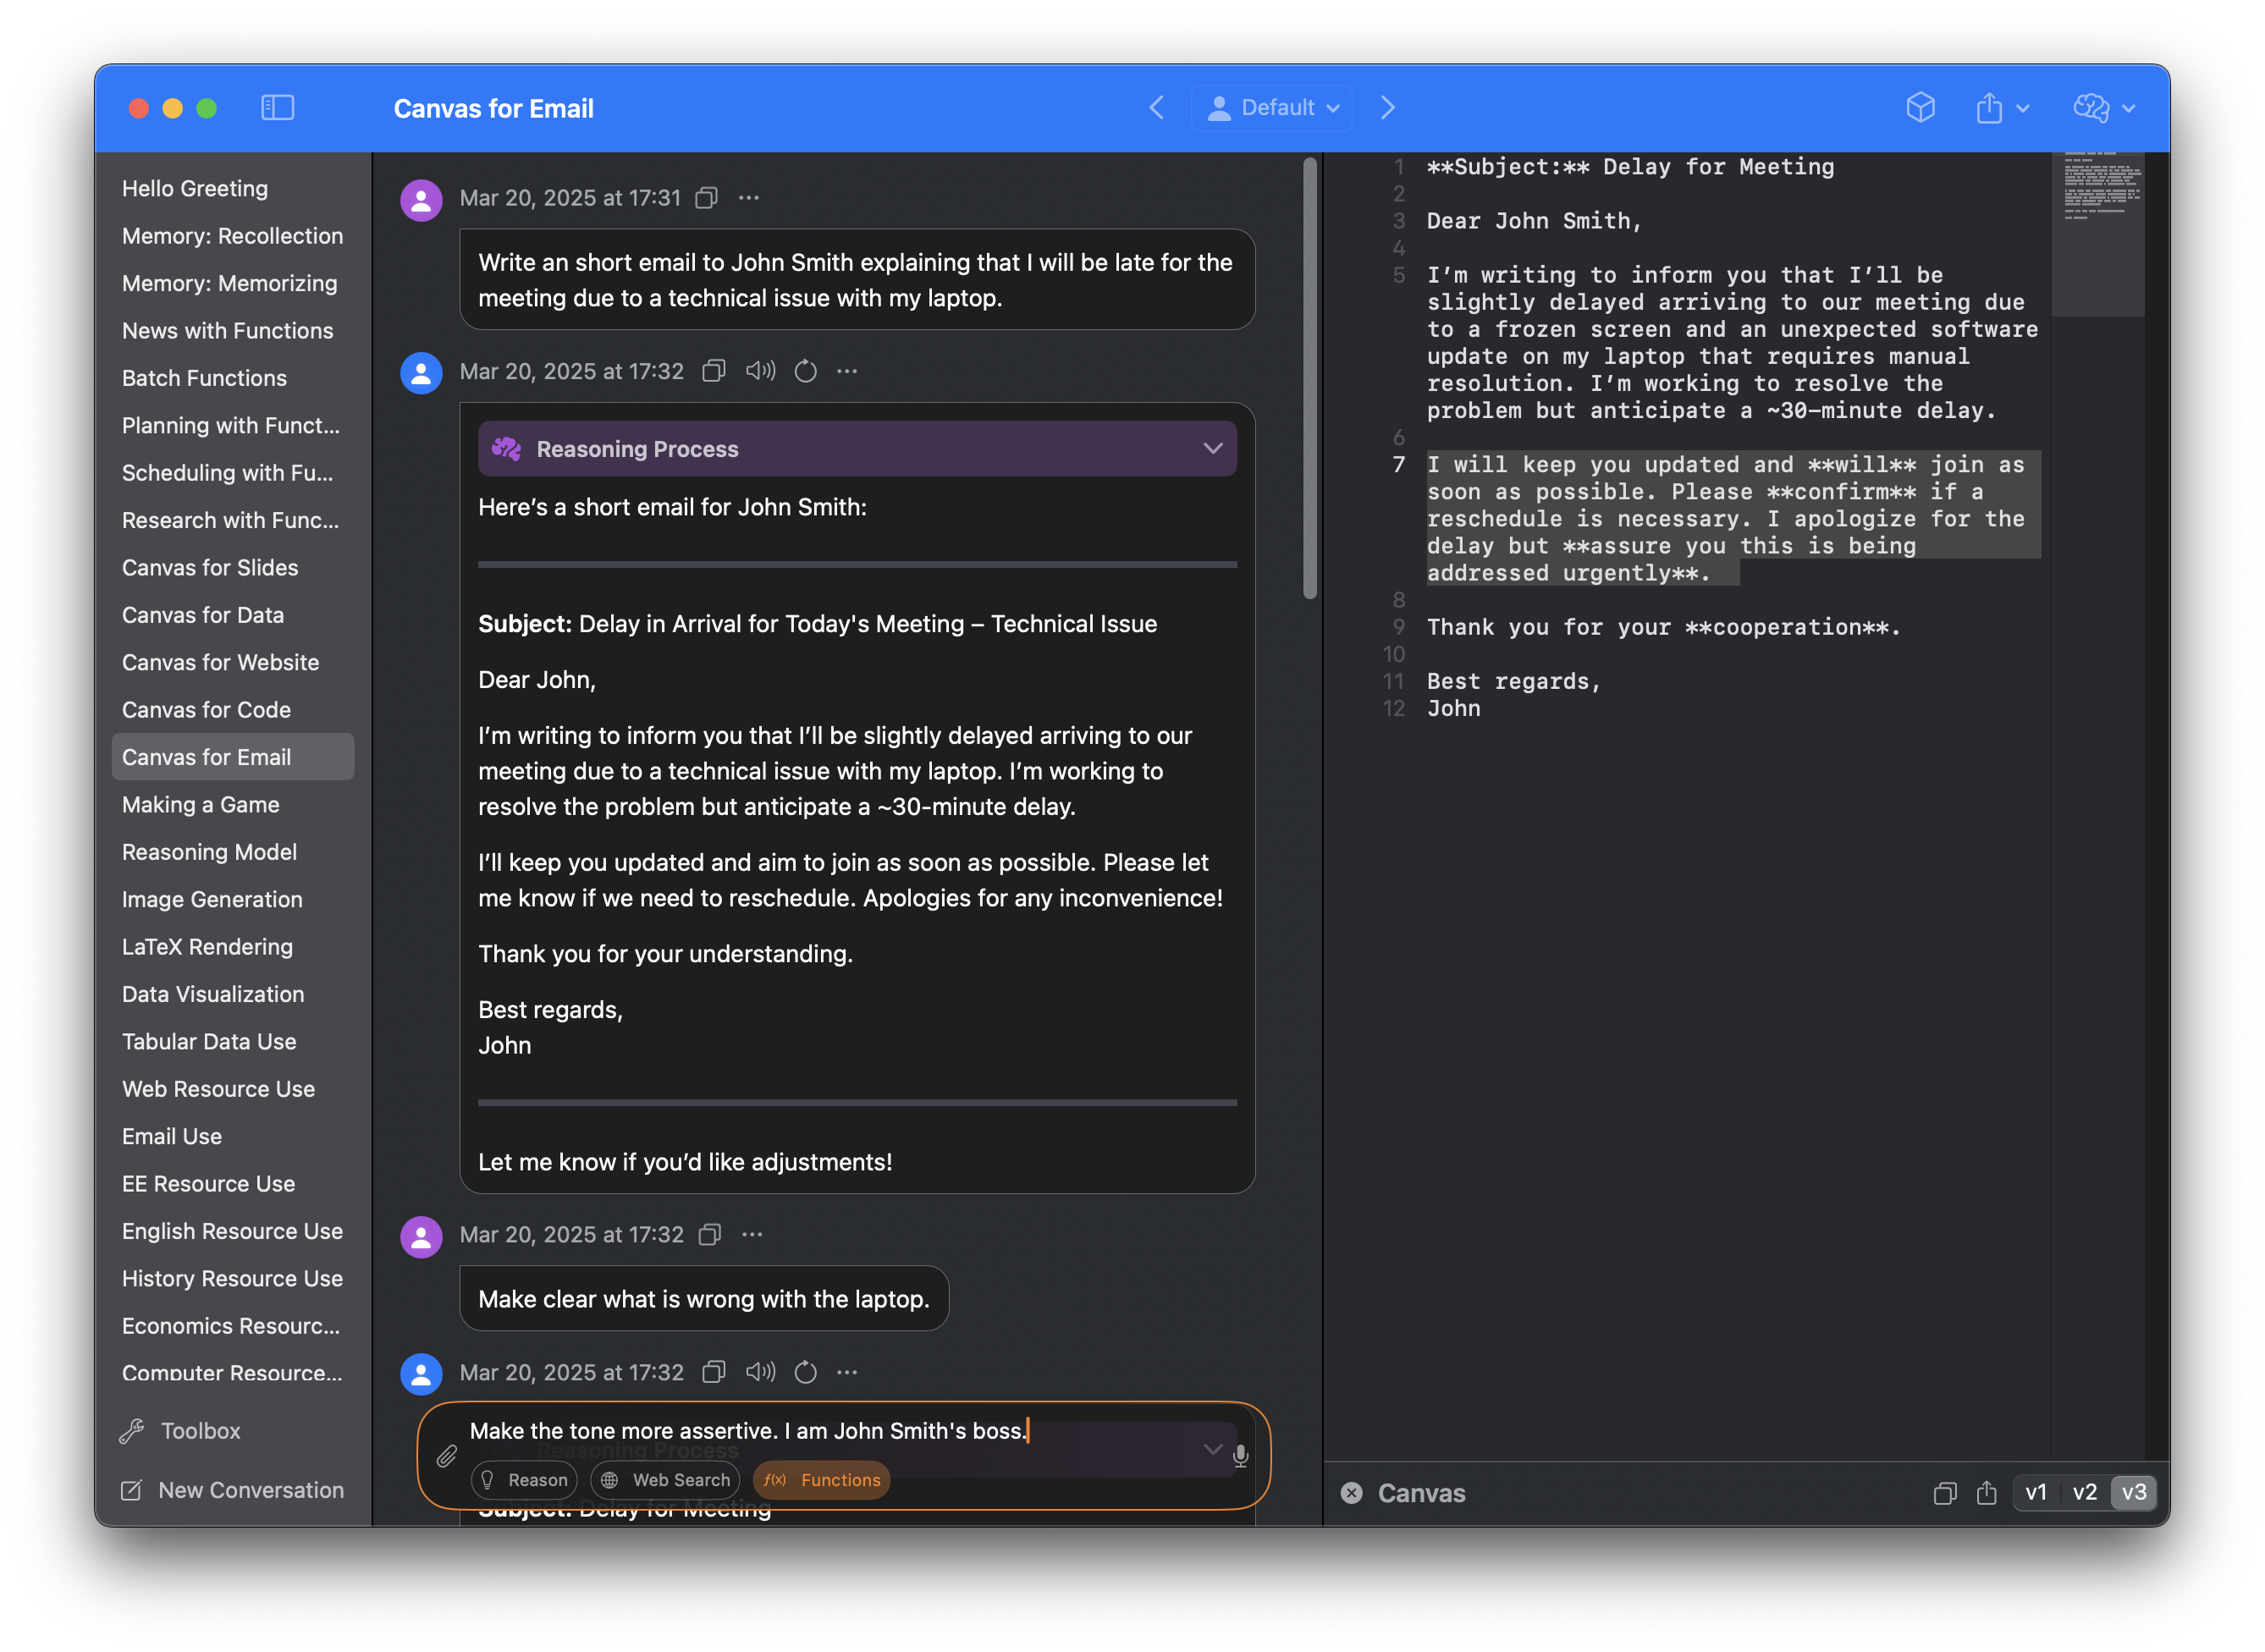The height and width of the screenshot is (1652, 2265).
Task: Copy the last 17:32 assistant reply
Action: click(x=713, y=1373)
